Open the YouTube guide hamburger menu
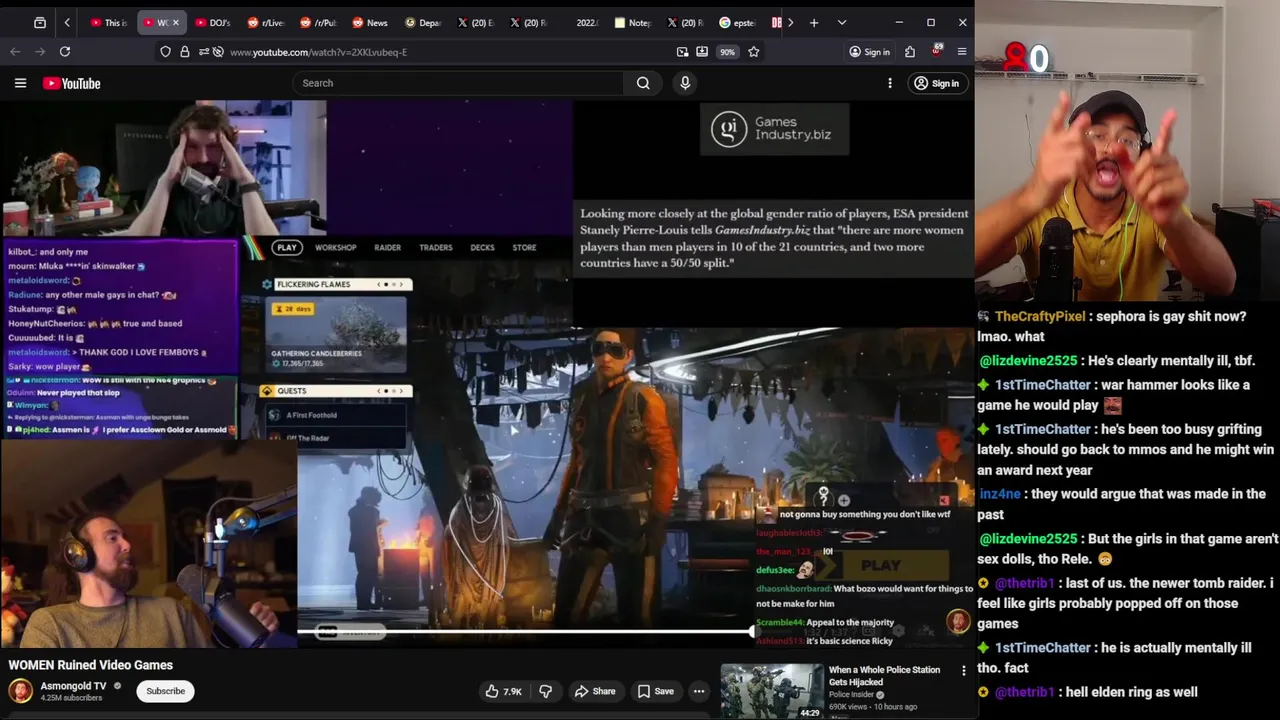The width and height of the screenshot is (1280, 720). (x=20, y=83)
